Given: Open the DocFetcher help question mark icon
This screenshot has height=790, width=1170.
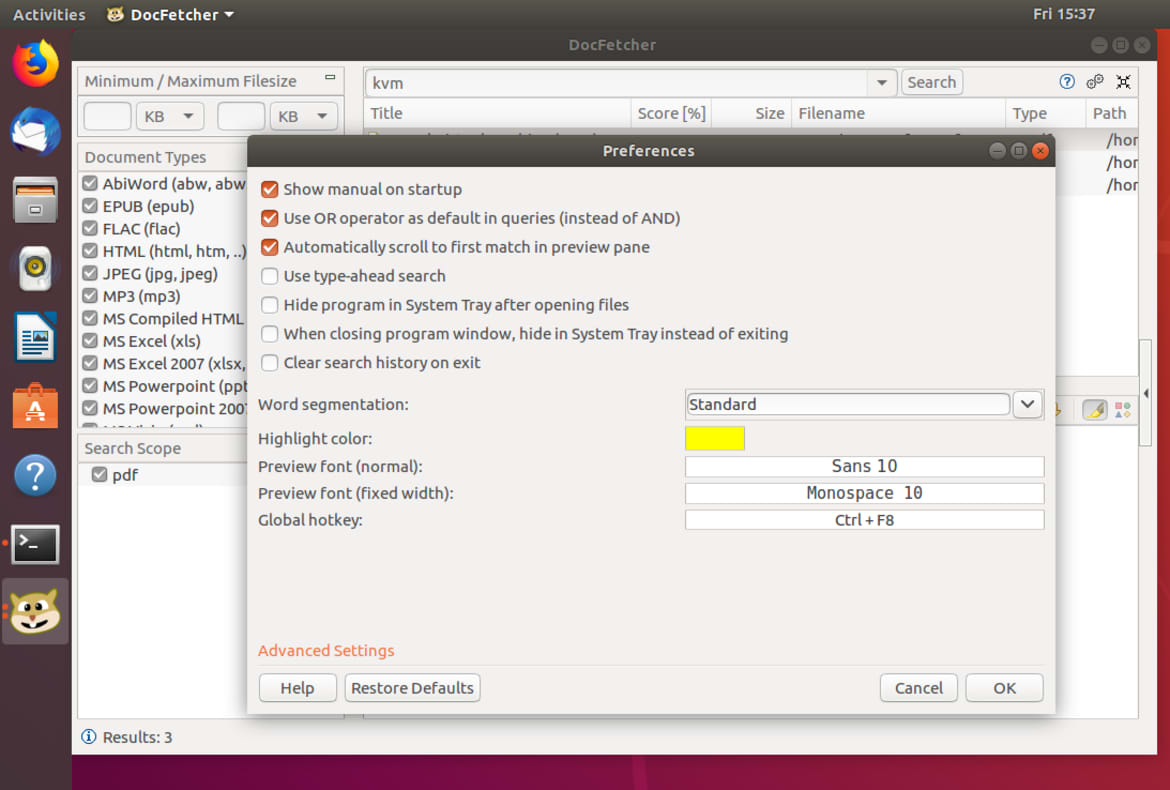Looking at the screenshot, I should pyautogui.click(x=1067, y=81).
